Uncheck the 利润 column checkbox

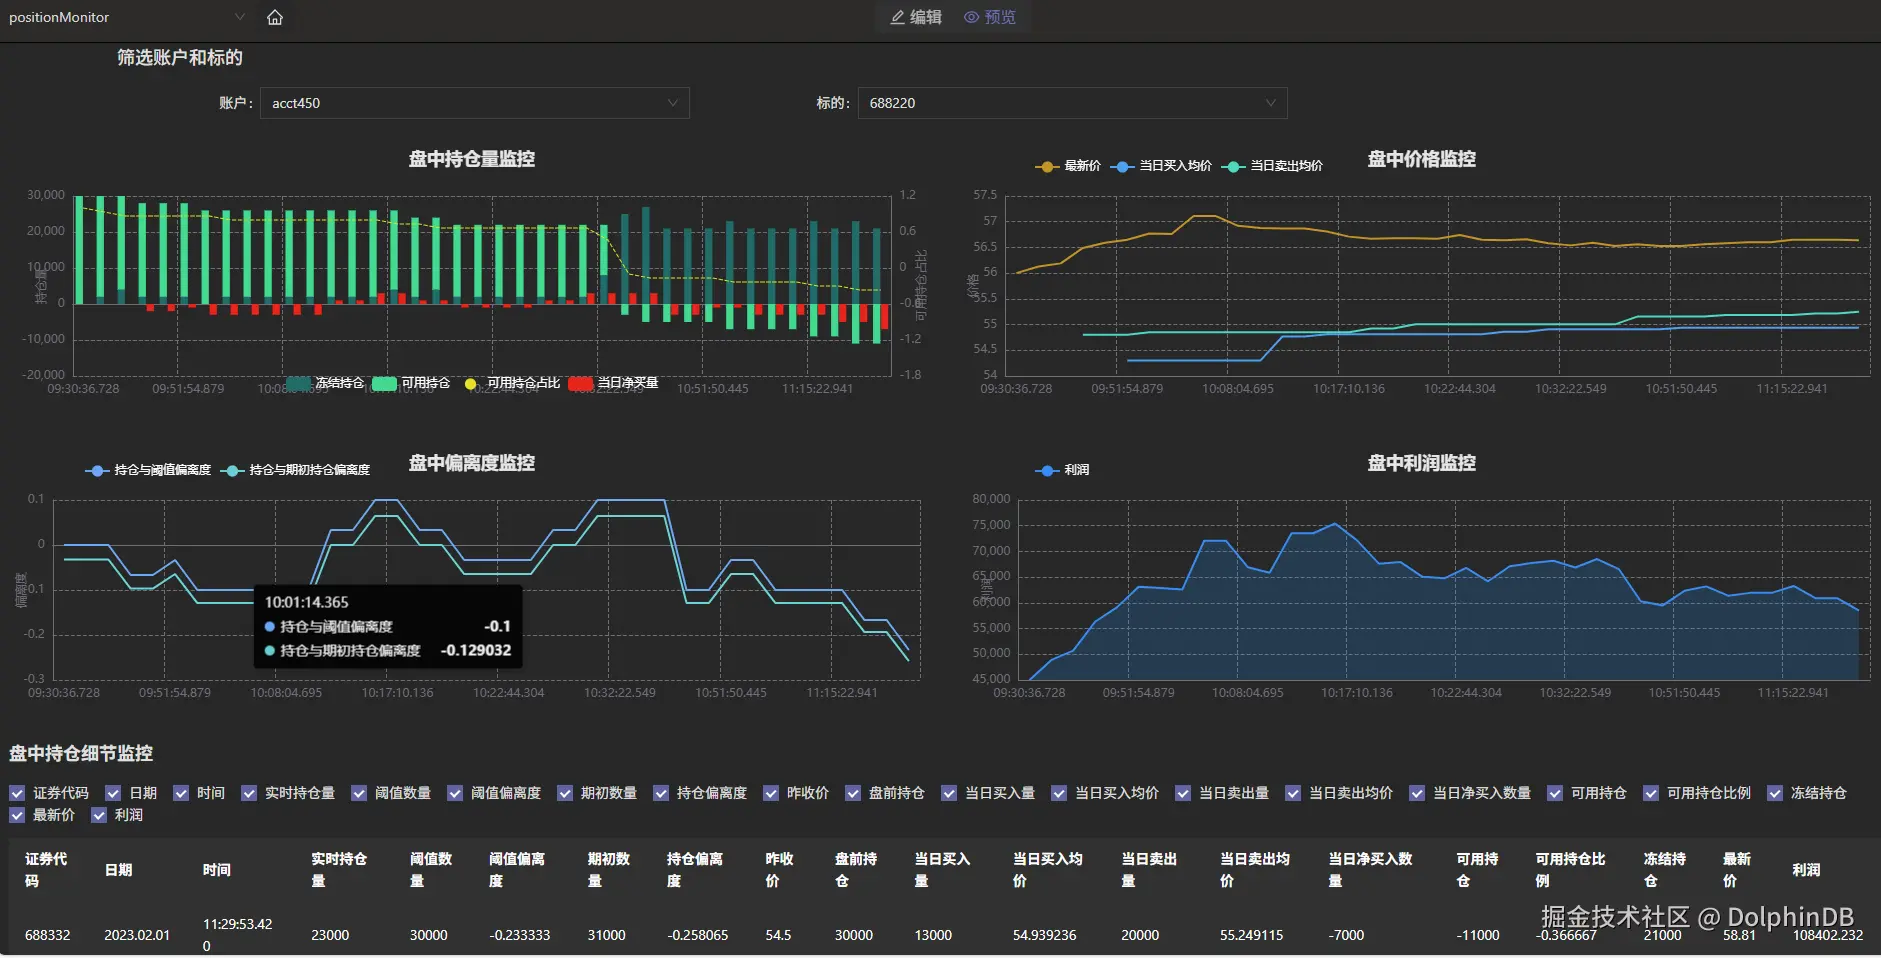pos(99,815)
